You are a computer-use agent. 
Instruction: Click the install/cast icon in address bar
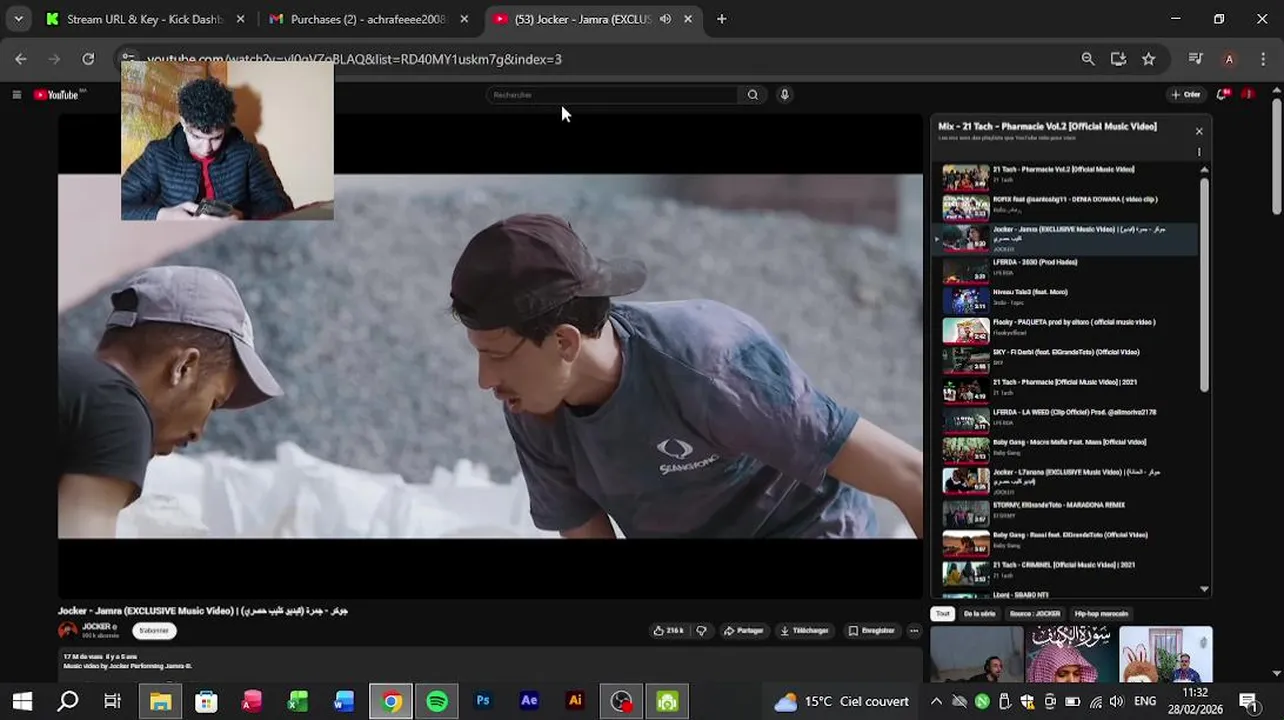[1118, 59]
